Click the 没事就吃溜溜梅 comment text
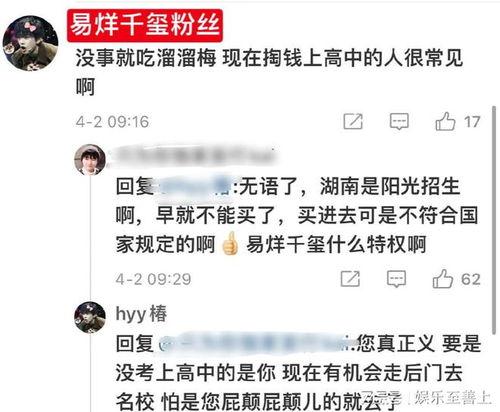This screenshot has height=412, width=500. (x=269, y=72)
